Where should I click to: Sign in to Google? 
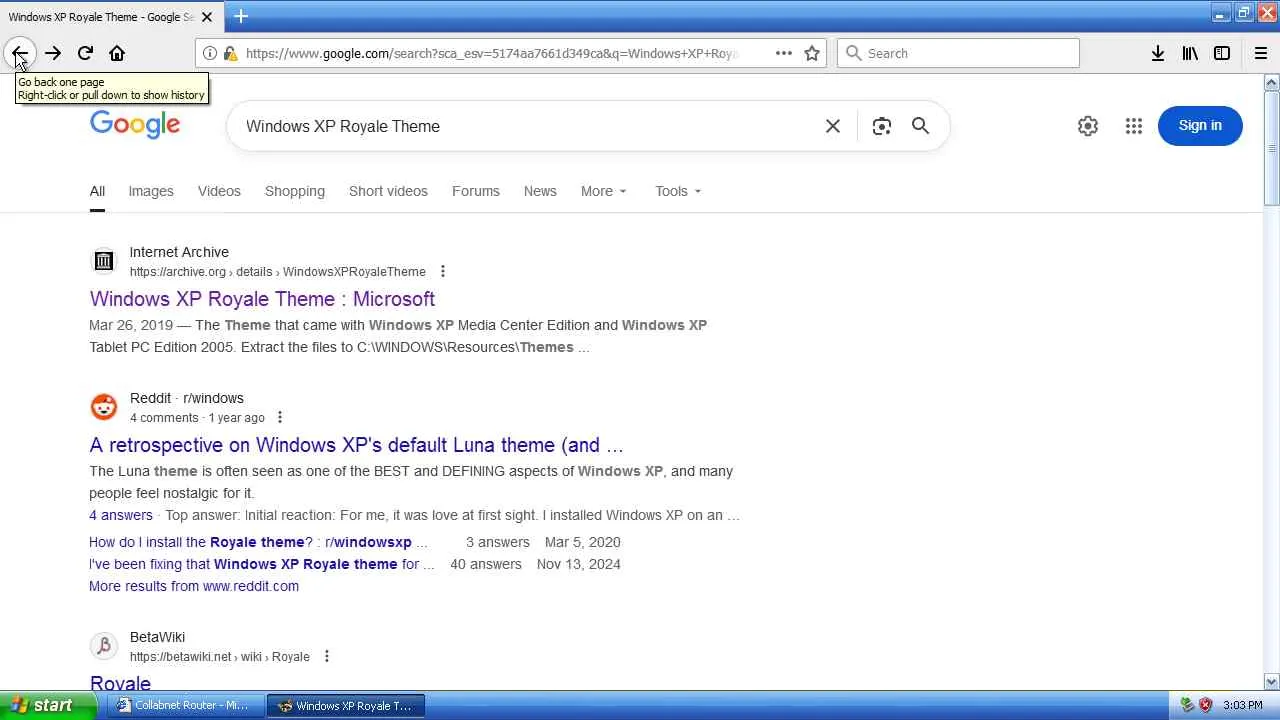tap(1200, 126)
